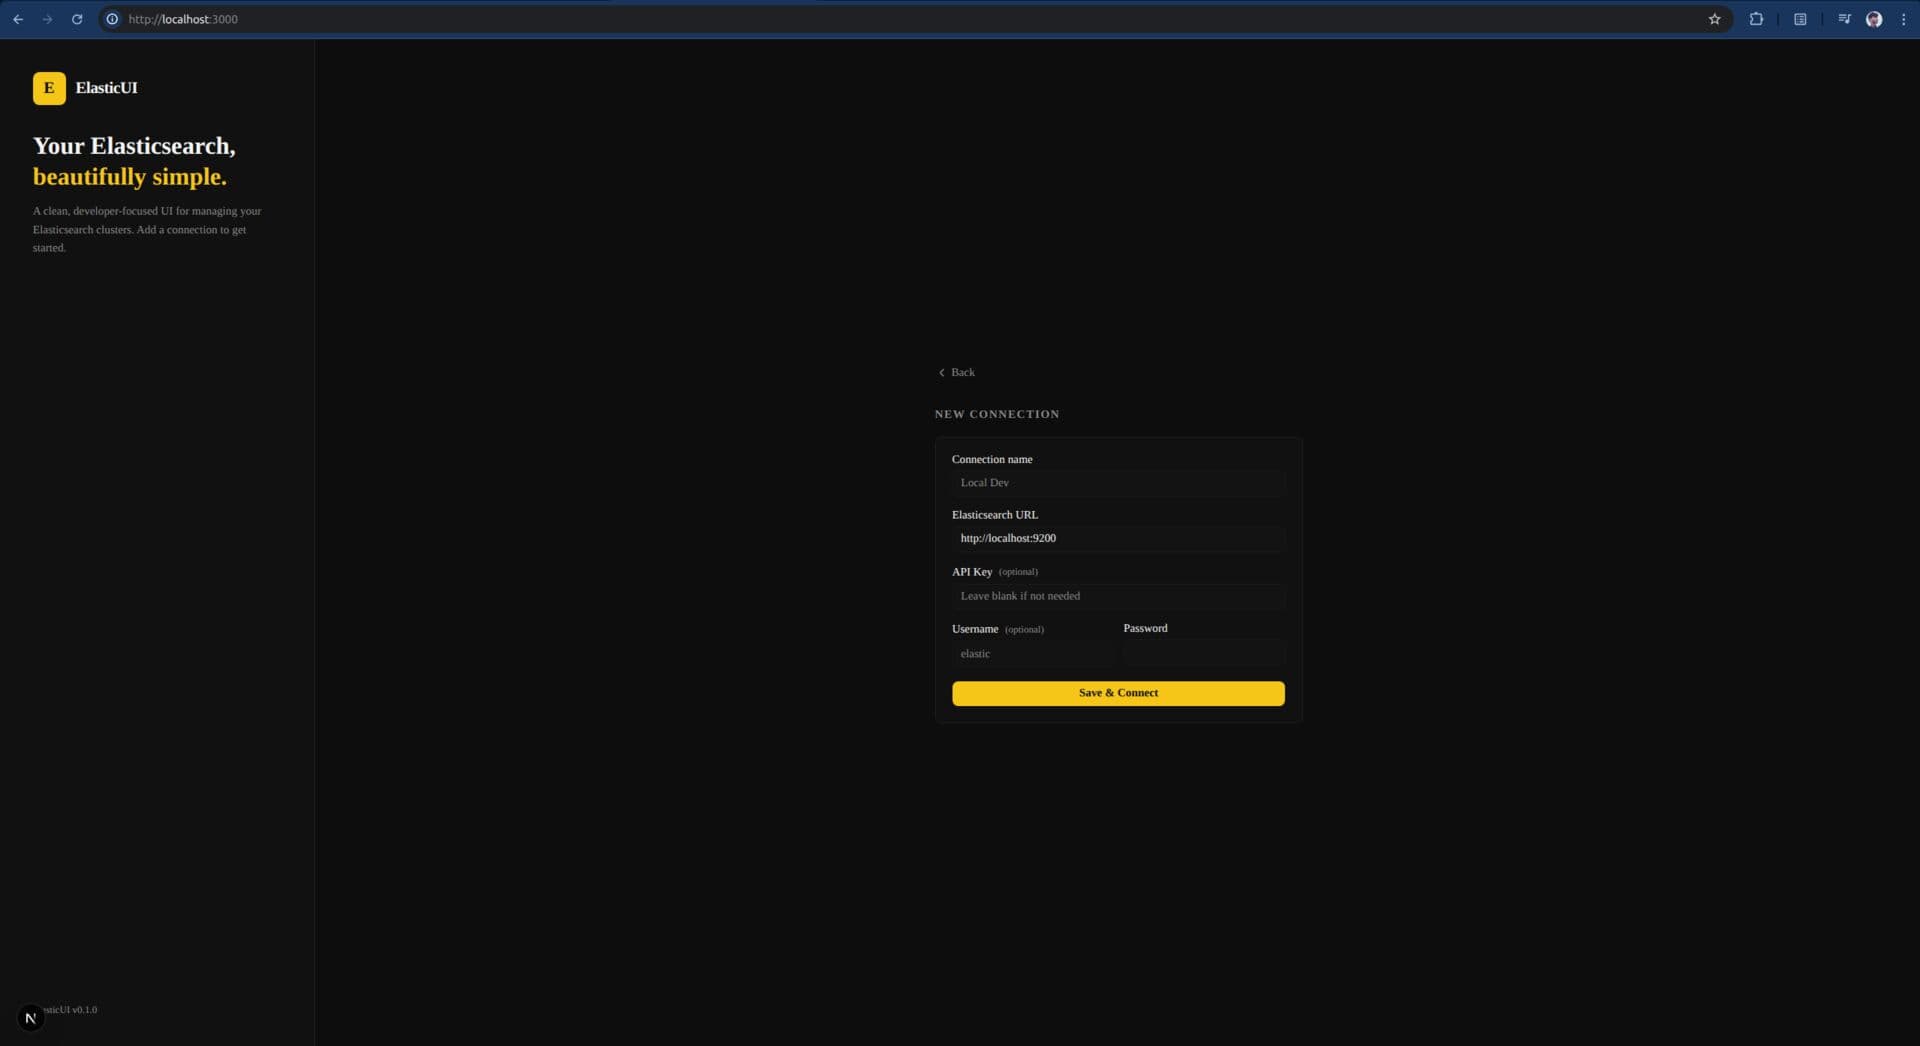This screenshot has height=1046, width=1920.
Task: Click the Elasticsearch URL input field
Action: [1117, 538]
